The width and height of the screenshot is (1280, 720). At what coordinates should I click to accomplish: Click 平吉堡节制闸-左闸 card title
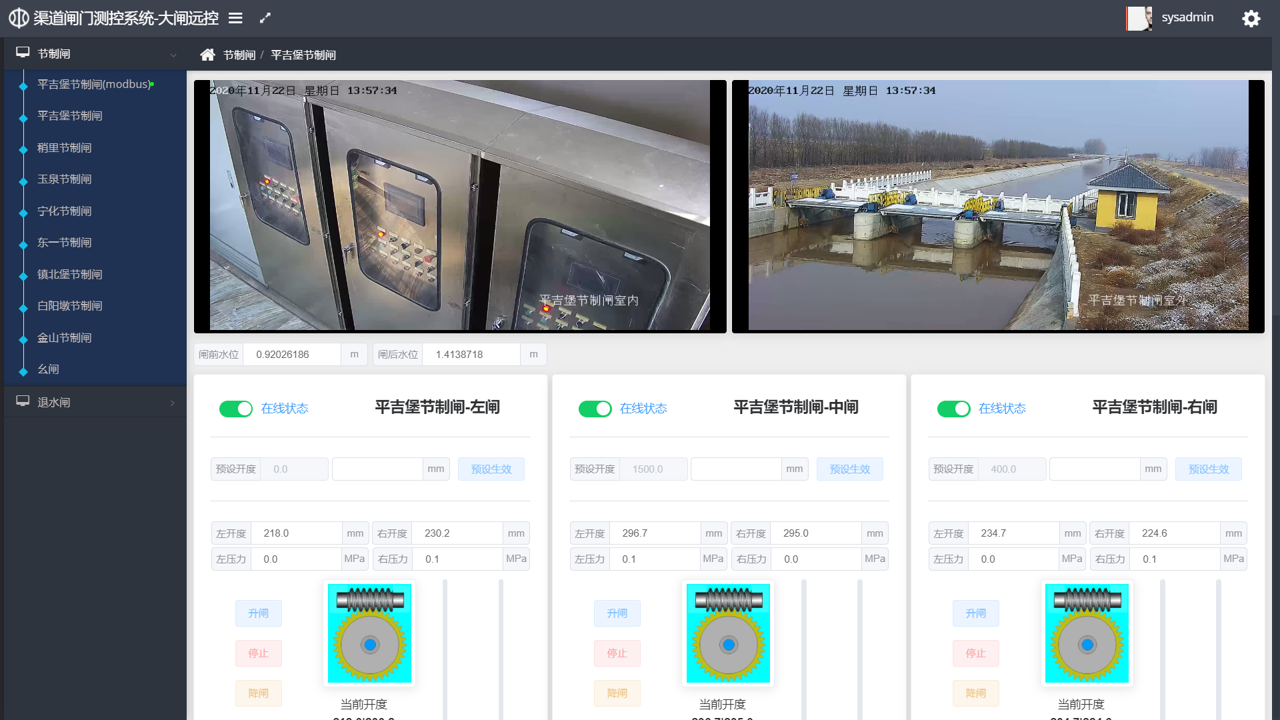tap(437, 407)
